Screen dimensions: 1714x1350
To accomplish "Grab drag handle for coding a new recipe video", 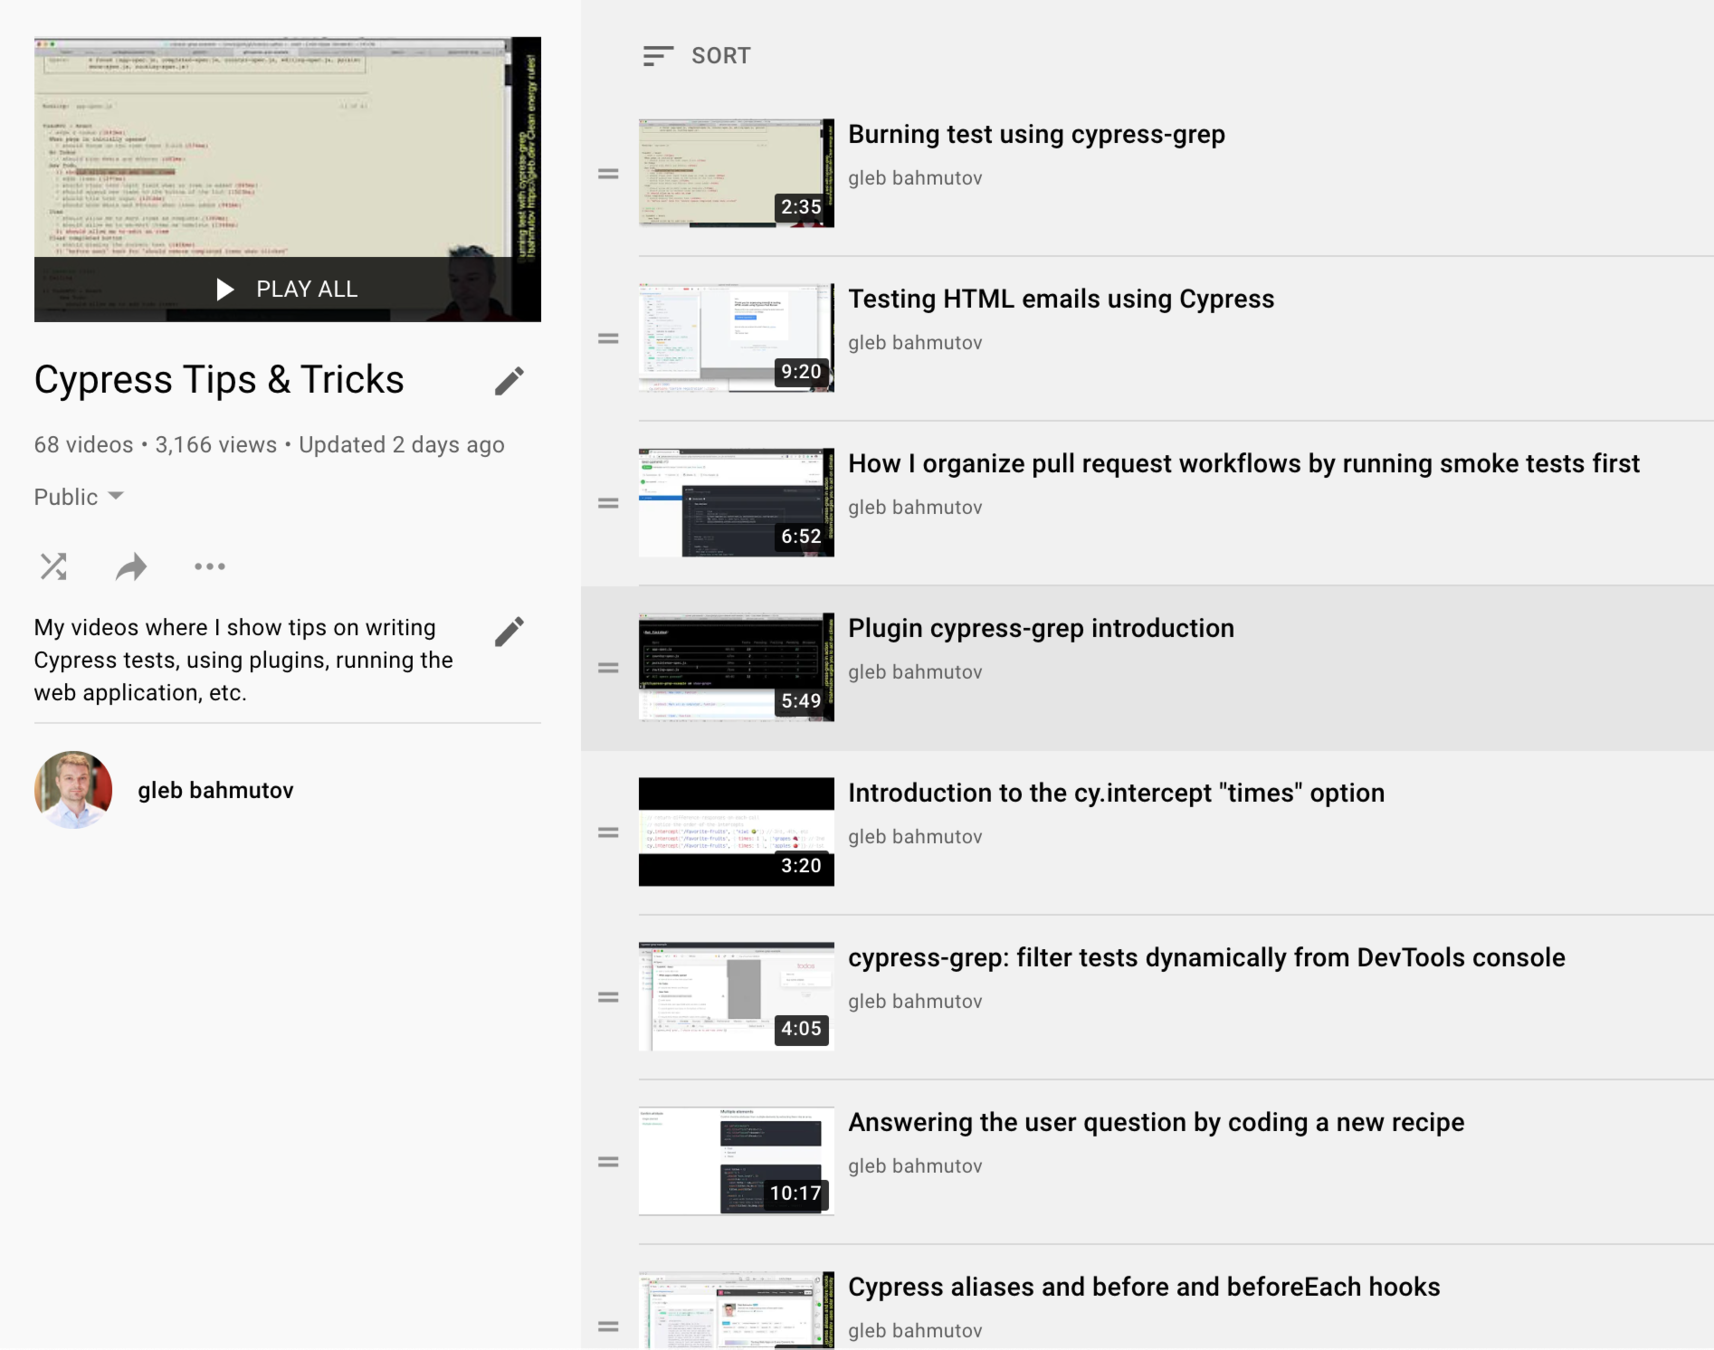I will [x=608, y=1162].
